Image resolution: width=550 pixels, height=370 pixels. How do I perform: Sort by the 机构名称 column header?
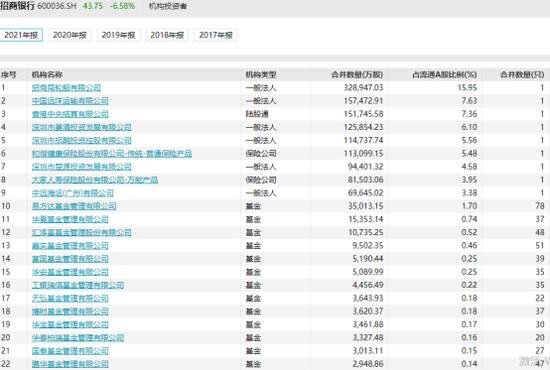(x=47, y=75)
